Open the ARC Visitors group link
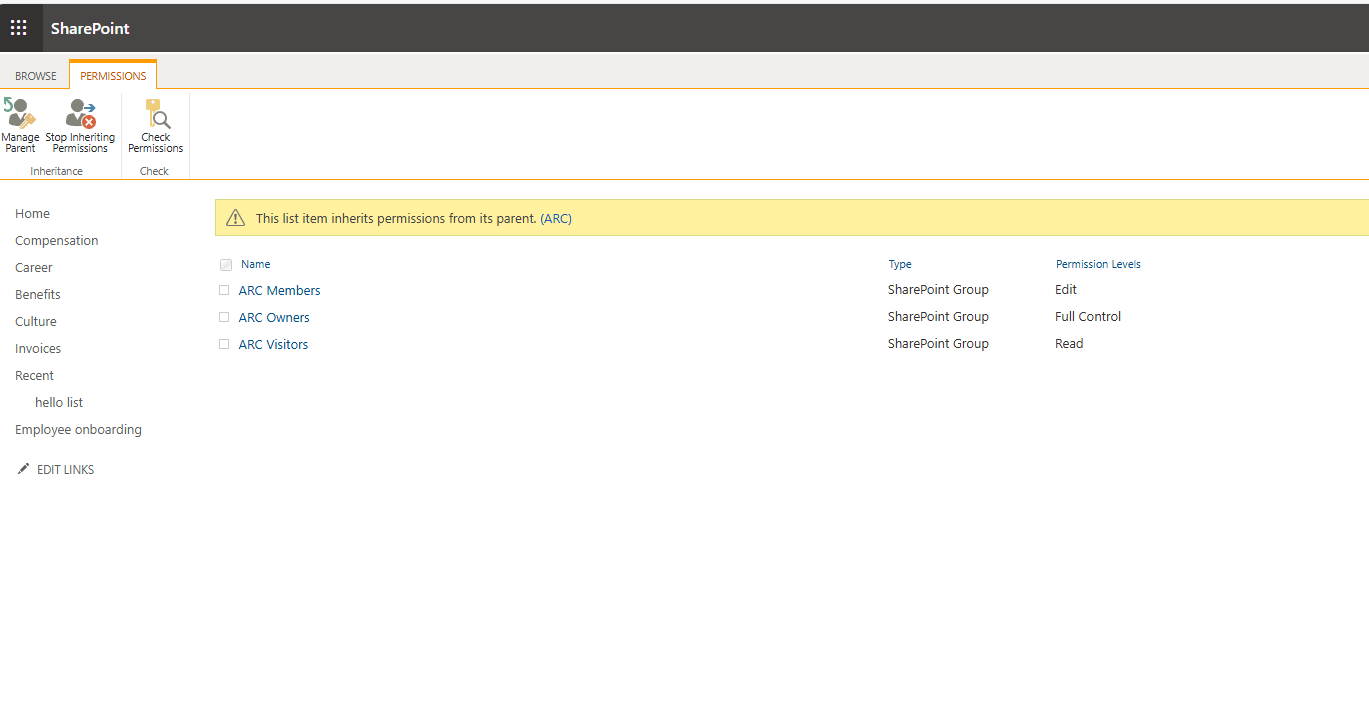This screenshot has height=702, width=1369. click(273, 345)
